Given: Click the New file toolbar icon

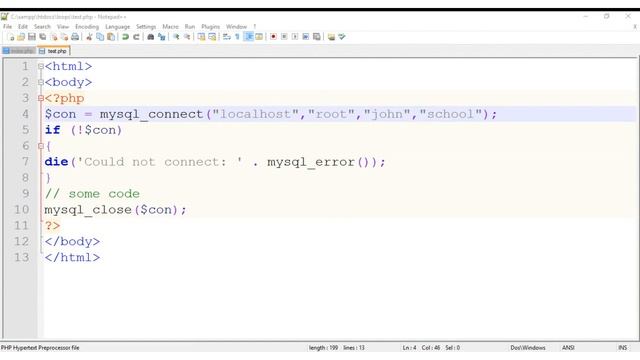Looking at the screenshot, I should tap(11, 37).
